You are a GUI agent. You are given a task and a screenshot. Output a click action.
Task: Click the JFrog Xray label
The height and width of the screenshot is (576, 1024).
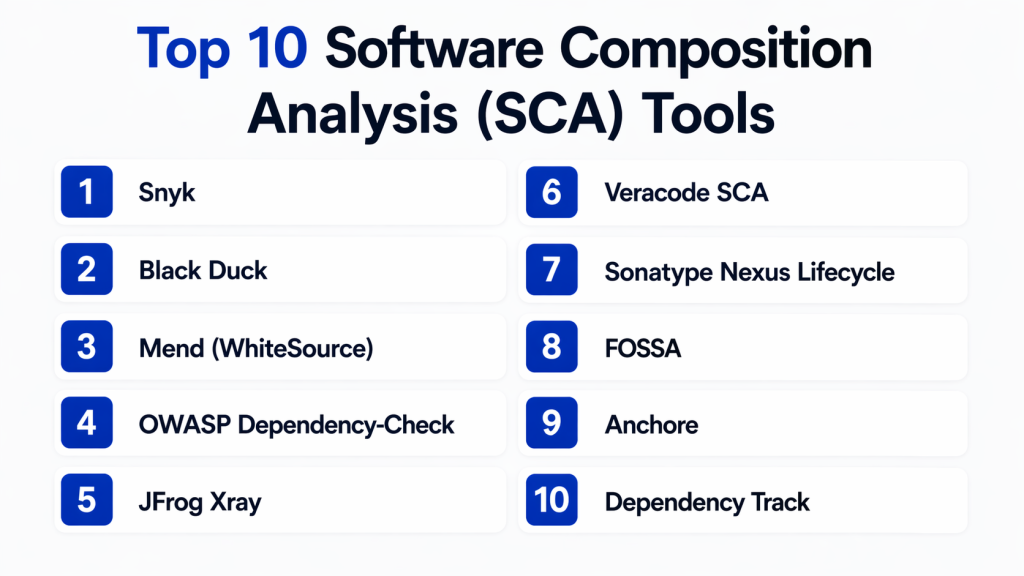pos(199,502)
